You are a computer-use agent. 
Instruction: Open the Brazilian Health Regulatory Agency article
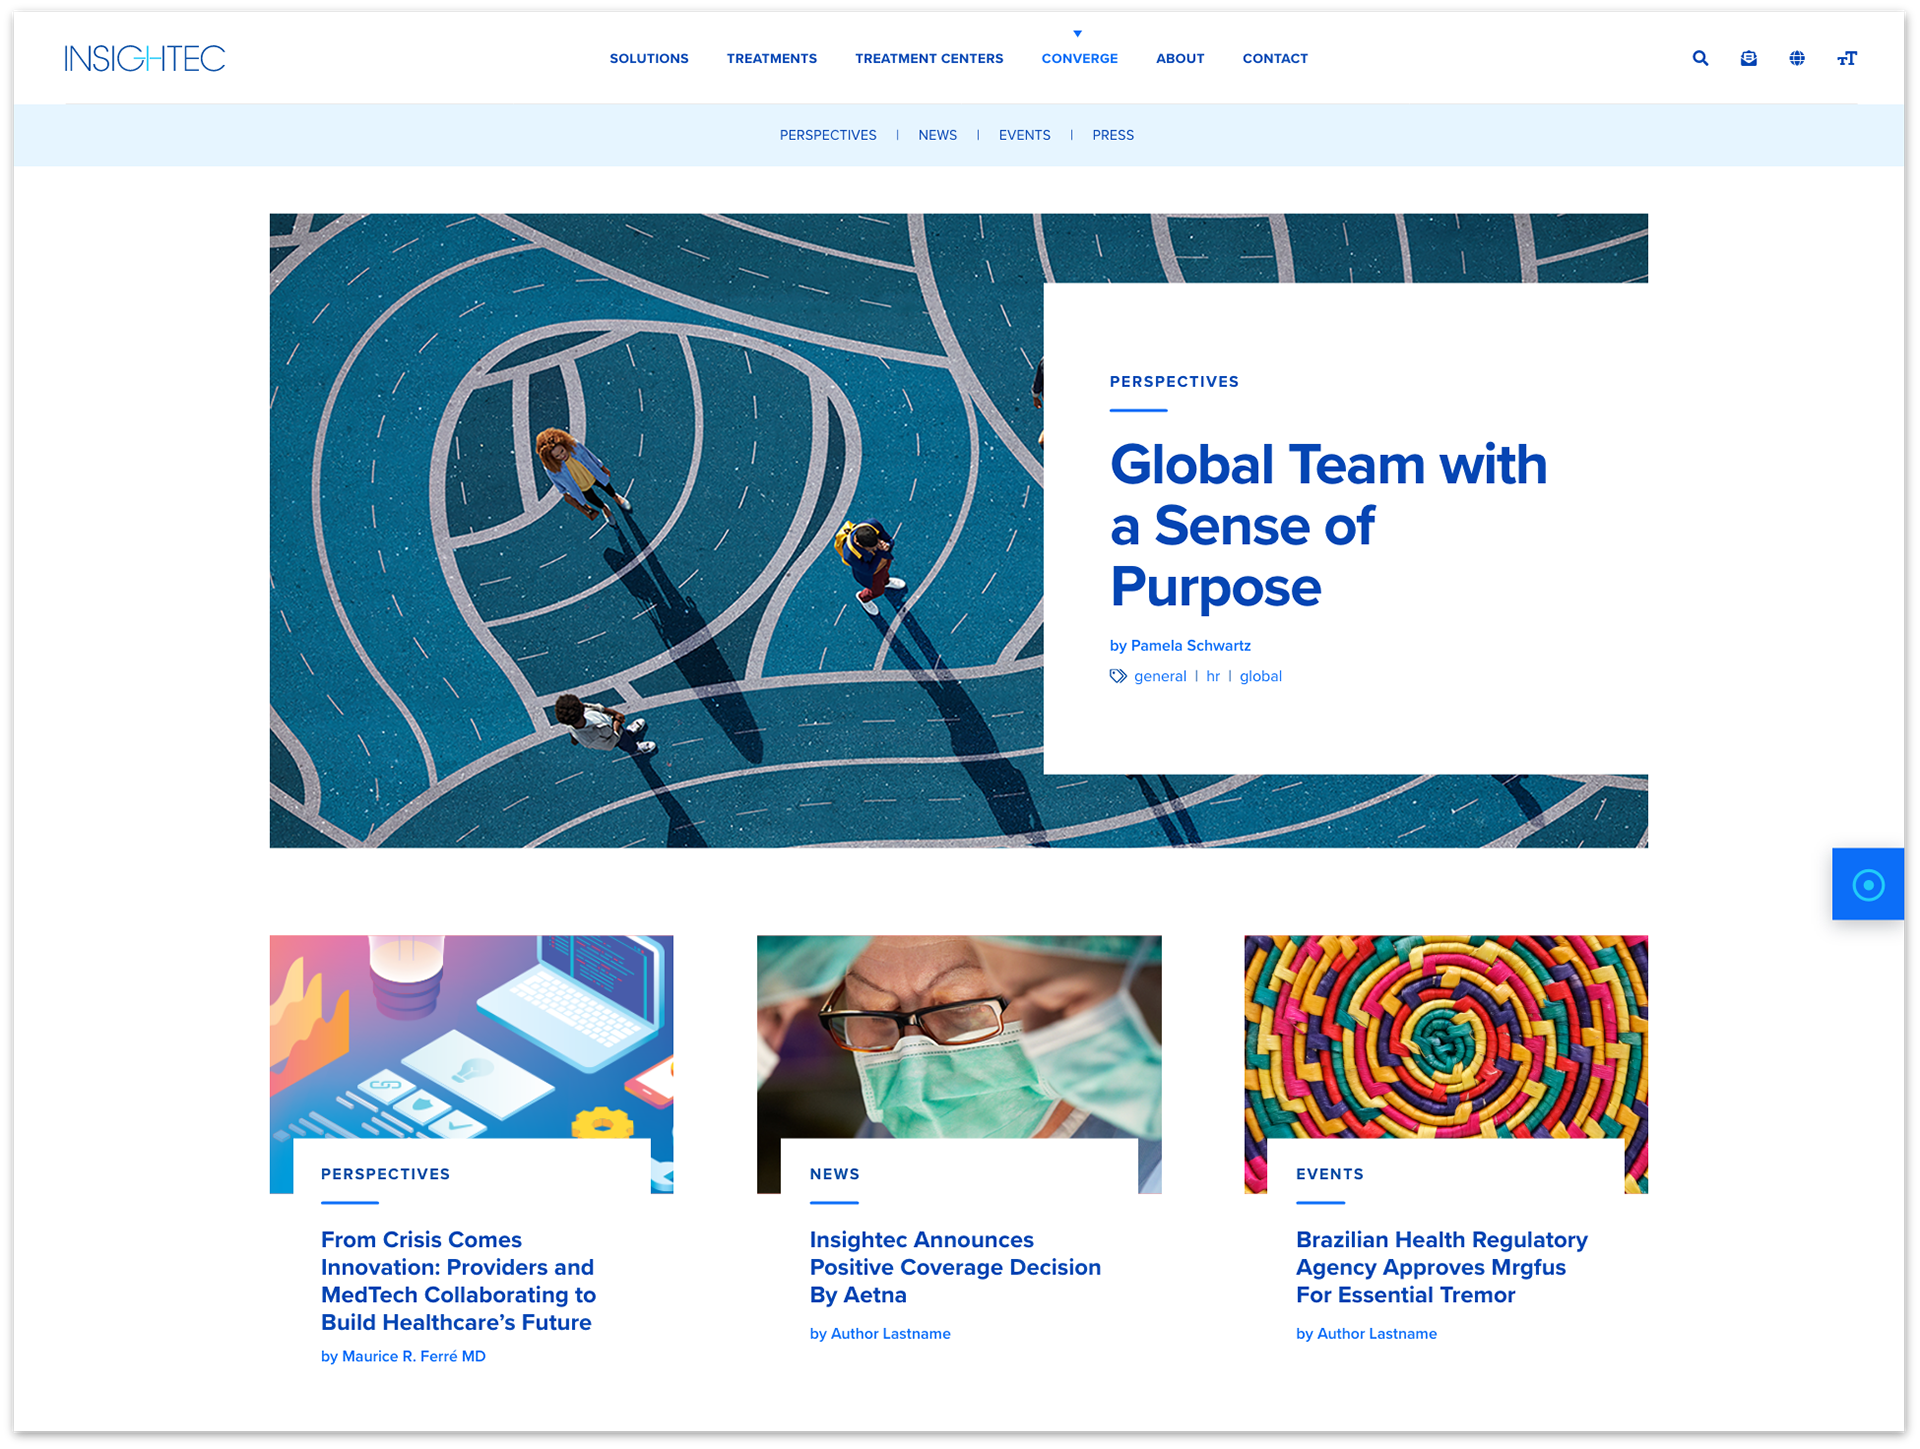(x=1441, y=1267)
